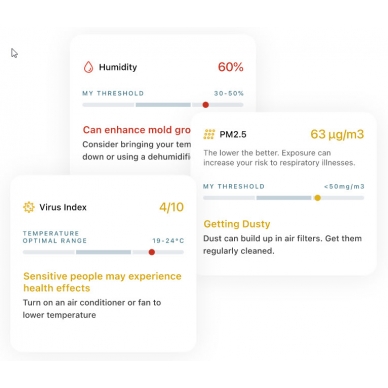Click the Virus Index germ icon

coord(29,207)
